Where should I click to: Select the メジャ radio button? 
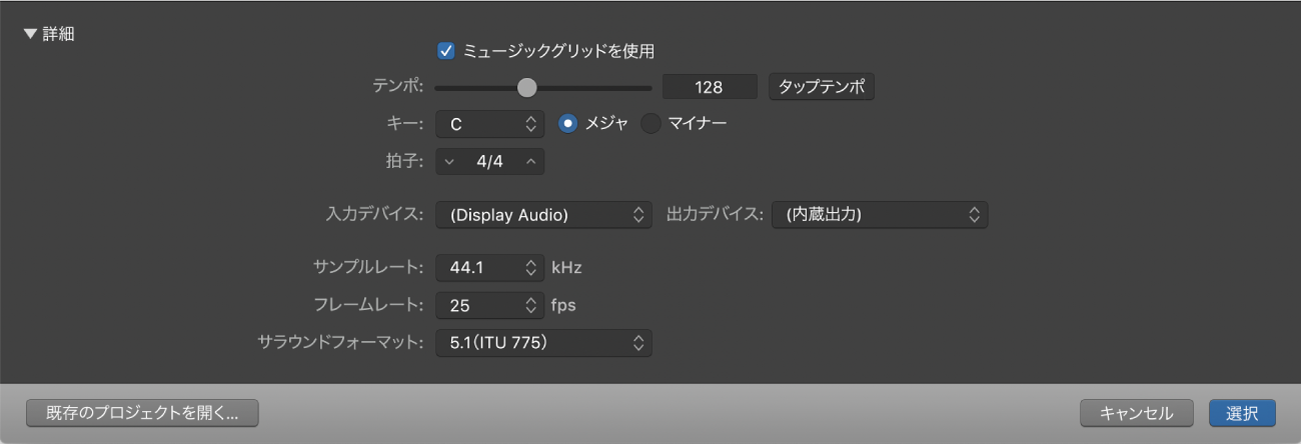(x=569, y=124)
